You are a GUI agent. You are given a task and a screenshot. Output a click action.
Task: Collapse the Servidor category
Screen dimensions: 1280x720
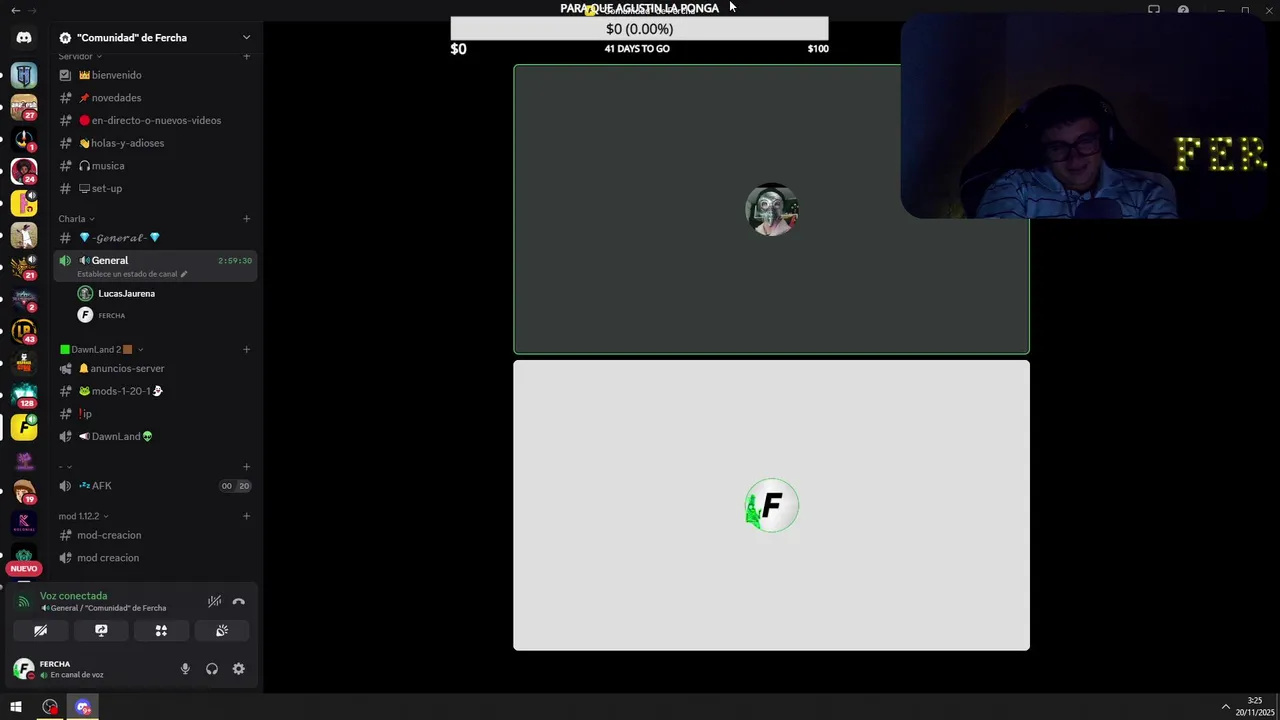point(80,57)
